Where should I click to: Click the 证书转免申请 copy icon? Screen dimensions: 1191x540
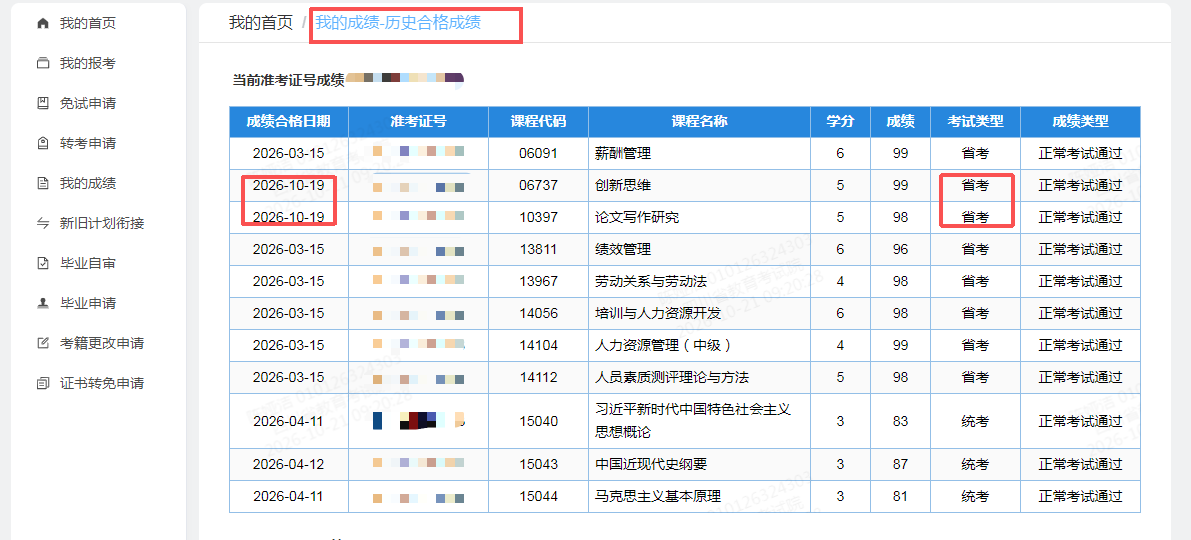tap(43, 384)
